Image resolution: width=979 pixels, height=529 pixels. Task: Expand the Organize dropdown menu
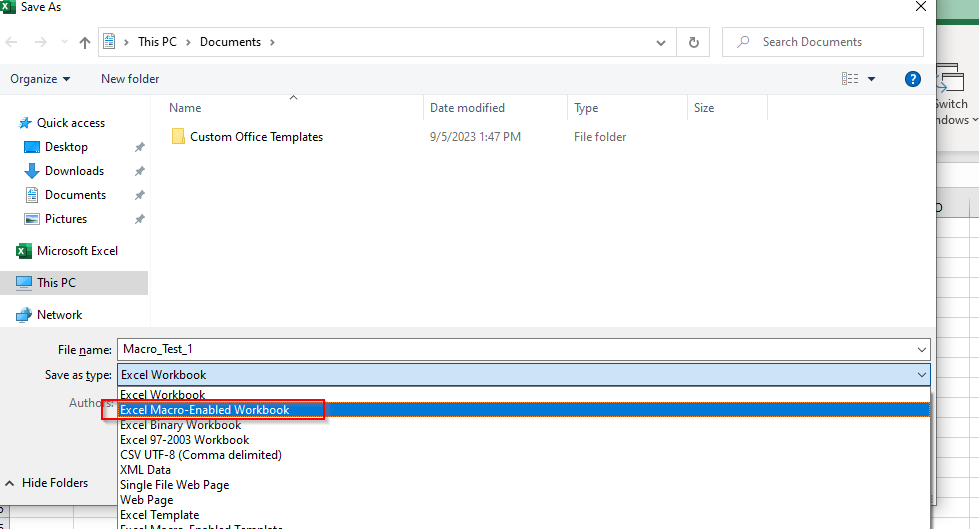40,79
